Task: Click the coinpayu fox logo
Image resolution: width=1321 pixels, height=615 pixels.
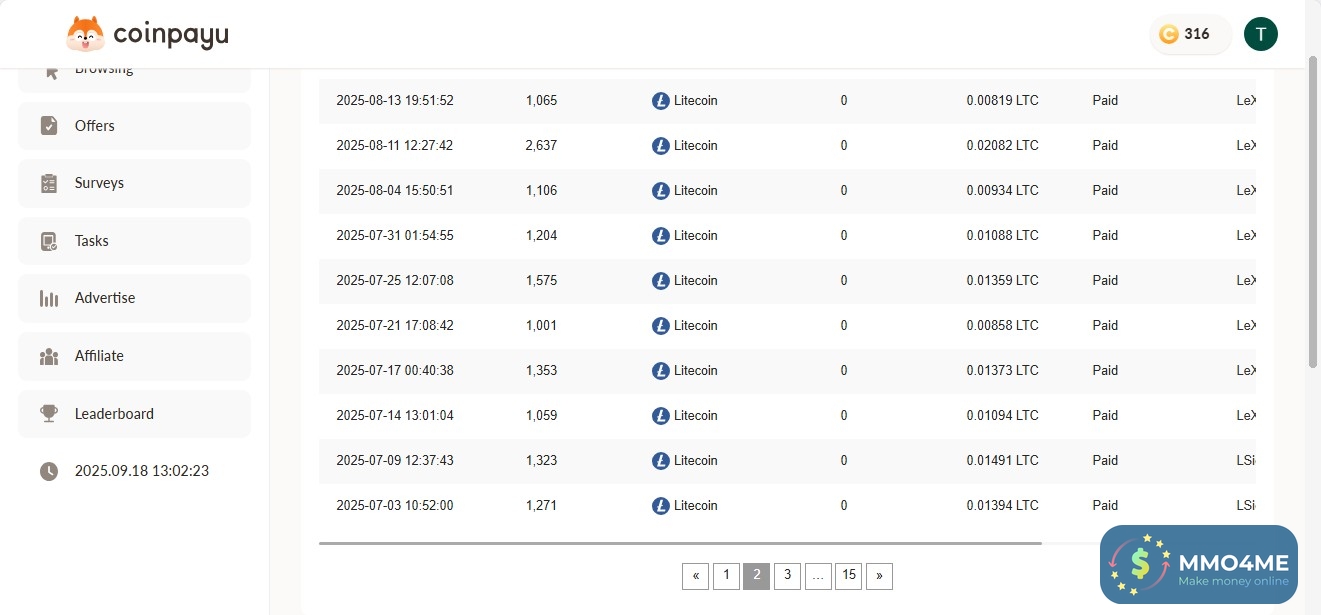Action: [x=85, y=35]
